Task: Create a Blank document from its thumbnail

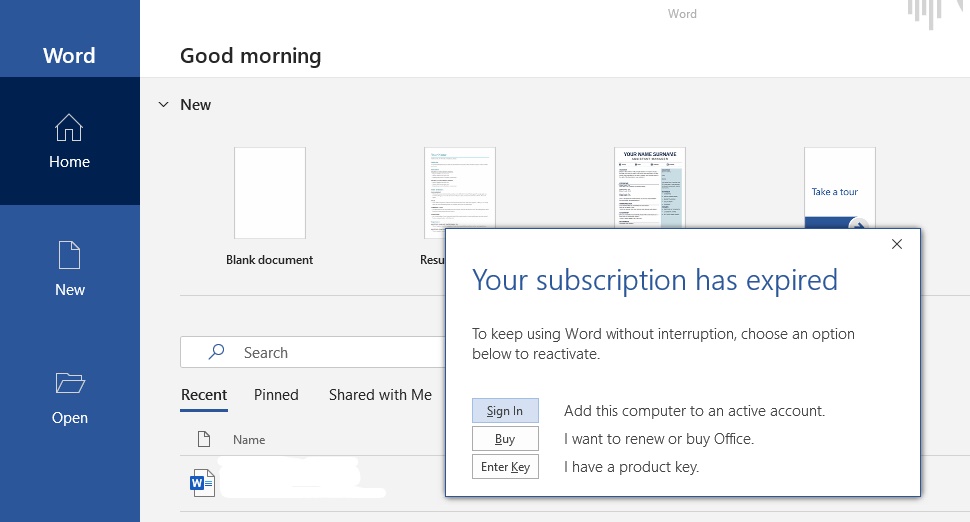Action: tap(270, 193)
